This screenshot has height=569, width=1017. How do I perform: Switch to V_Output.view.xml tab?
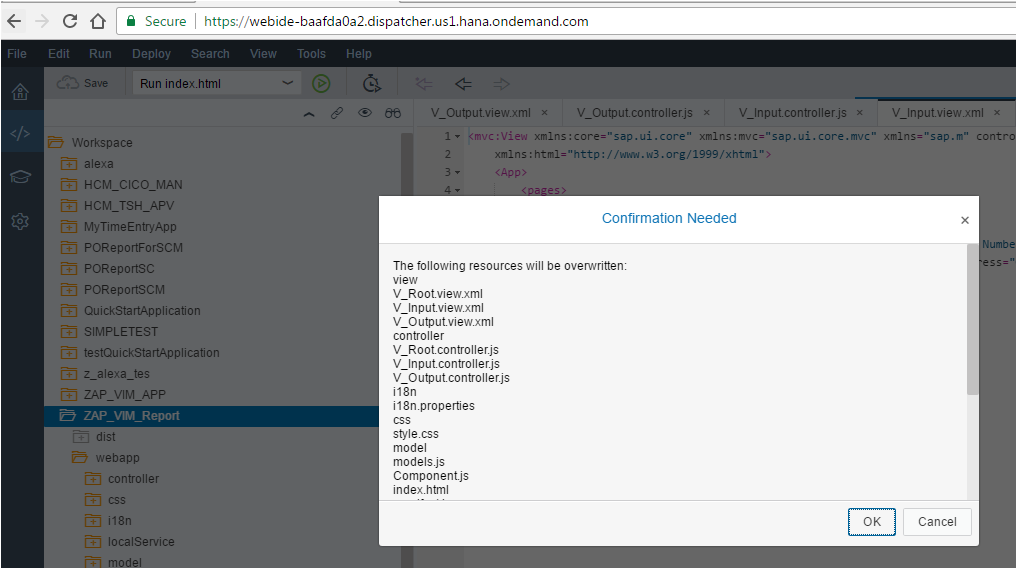coord(481,113)
